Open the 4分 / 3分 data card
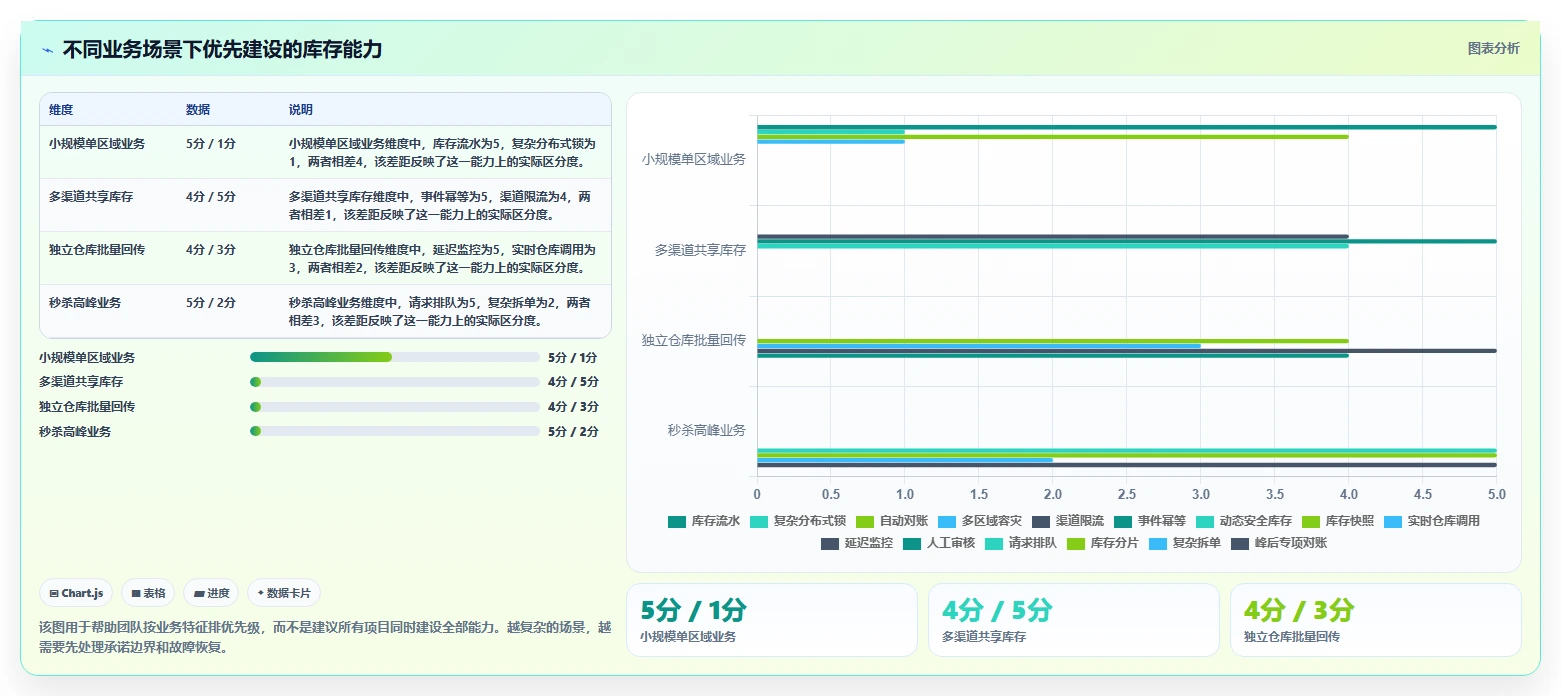Viewport: 1561px width, 696px height. (x=1376, y=620)
